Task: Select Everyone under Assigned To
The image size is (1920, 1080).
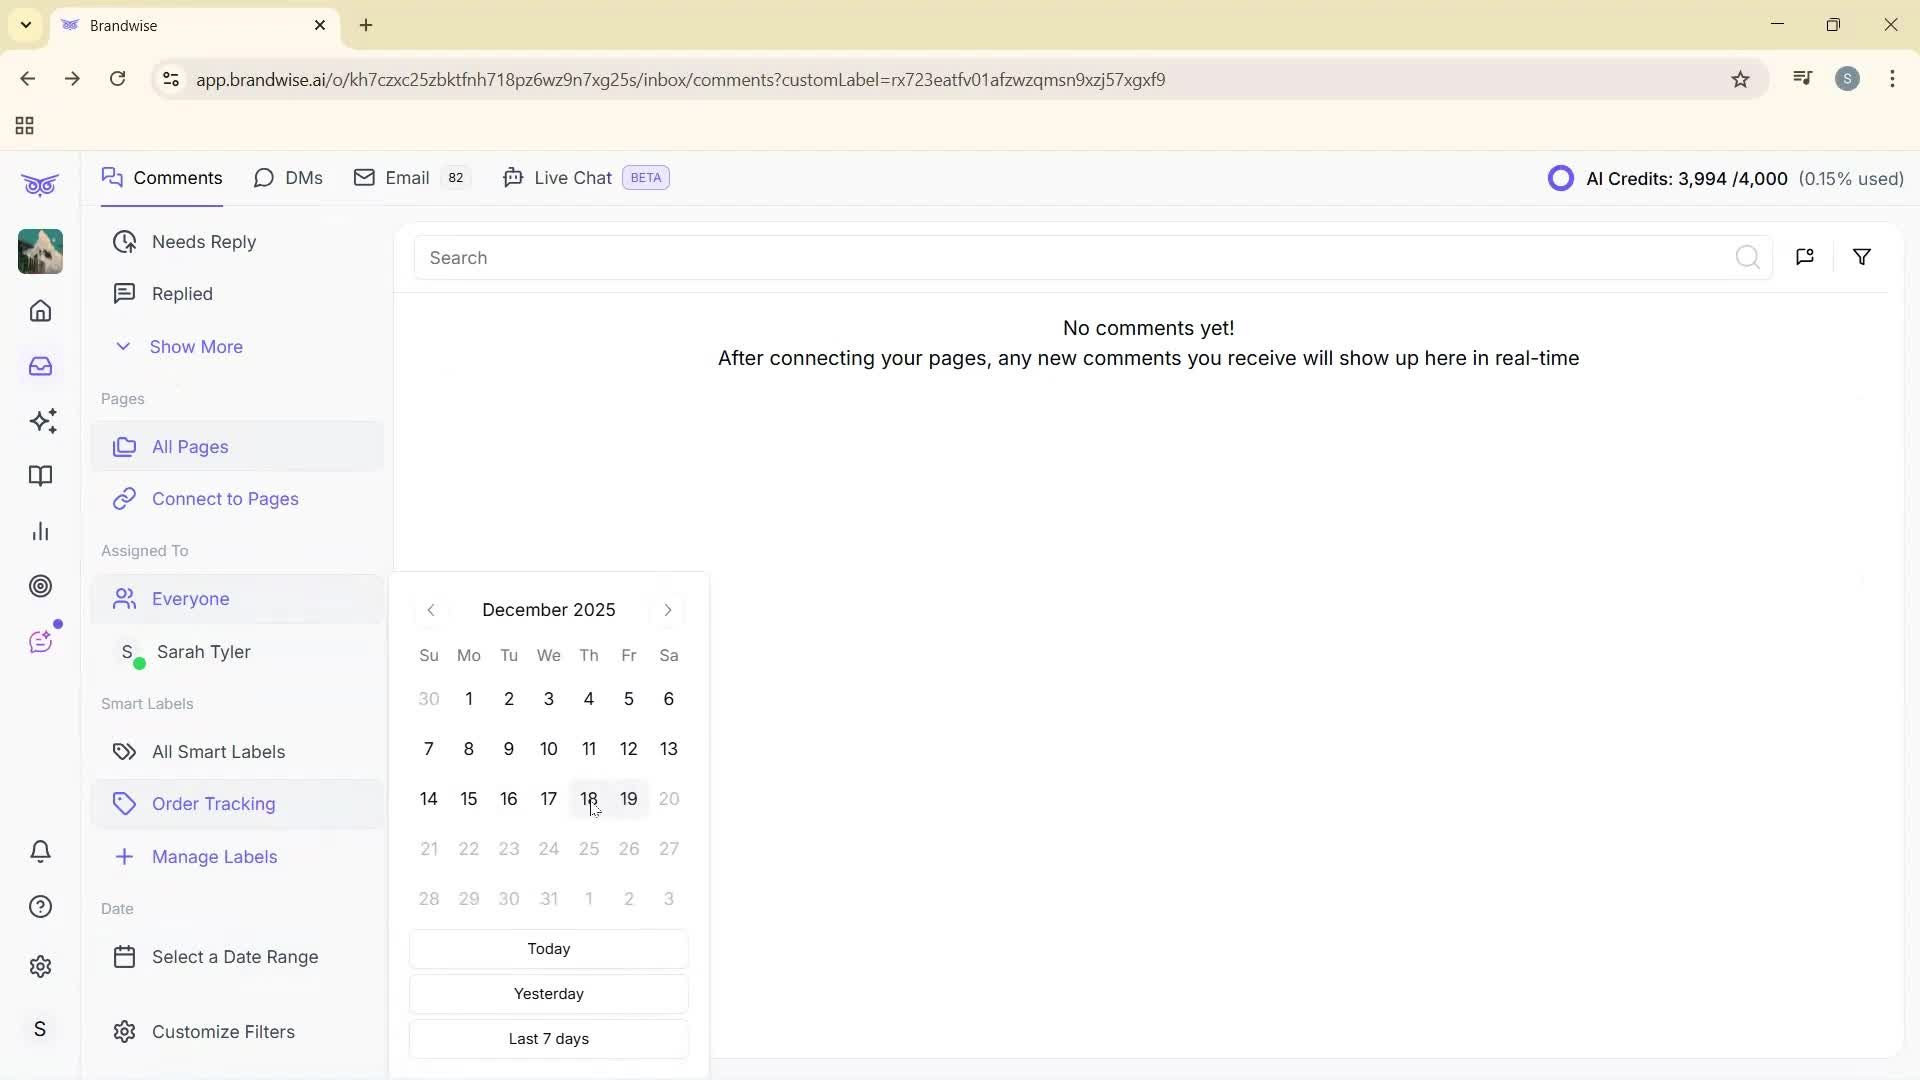Action: point(188,599)
